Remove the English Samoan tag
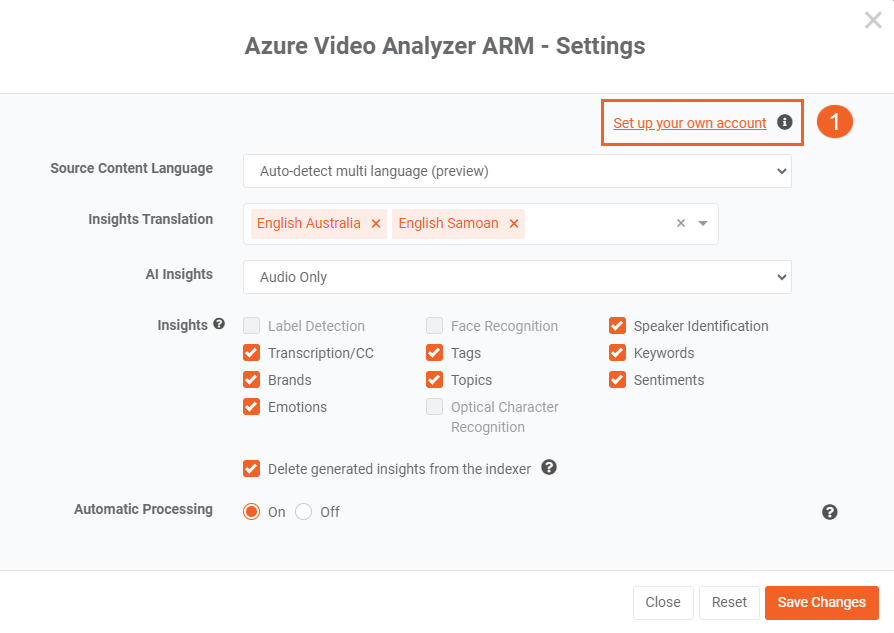The height and width of the screenshot is (633, 894). tap(514, 224)
